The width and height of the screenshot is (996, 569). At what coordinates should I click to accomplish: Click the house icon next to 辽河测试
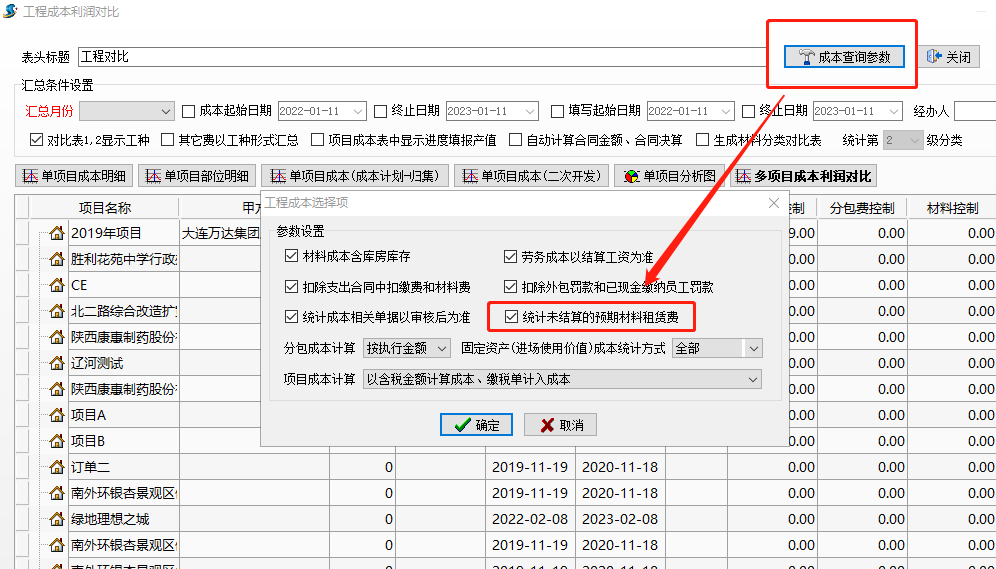click(x=57, y=363)
